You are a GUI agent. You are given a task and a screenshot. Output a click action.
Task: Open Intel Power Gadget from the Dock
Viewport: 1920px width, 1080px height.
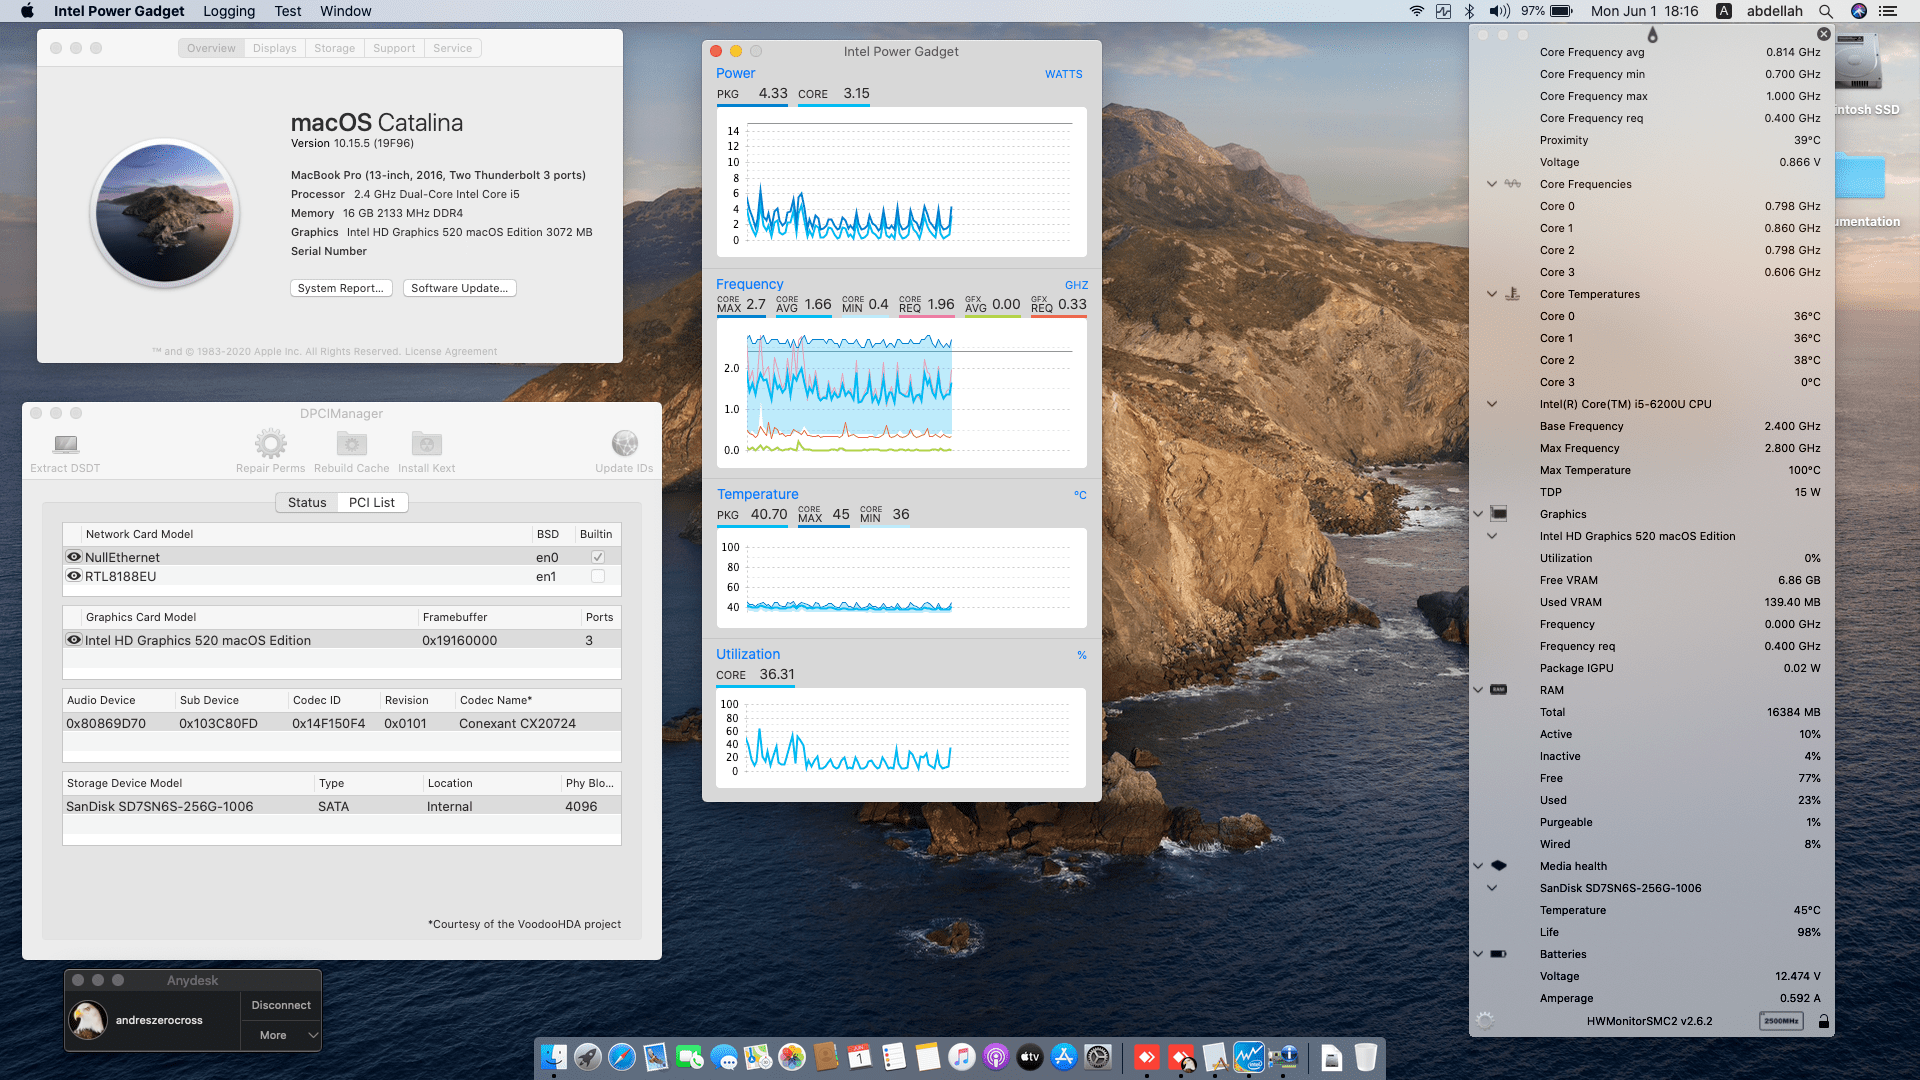pos(1248,1057)
